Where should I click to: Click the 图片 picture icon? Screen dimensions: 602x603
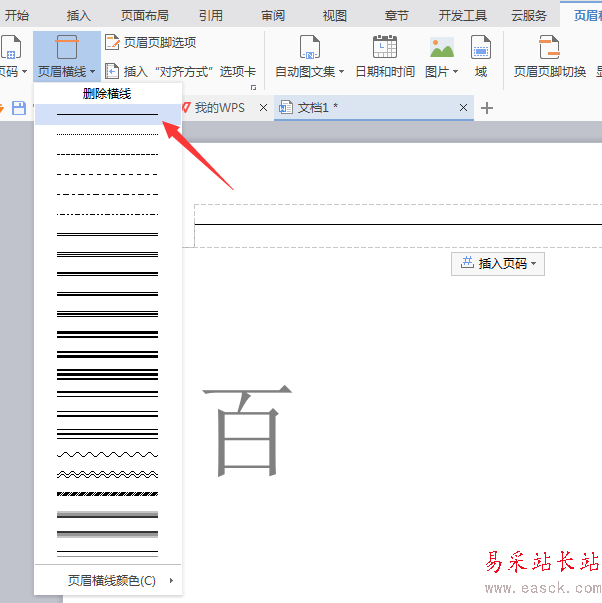click(x=442, y=47)
